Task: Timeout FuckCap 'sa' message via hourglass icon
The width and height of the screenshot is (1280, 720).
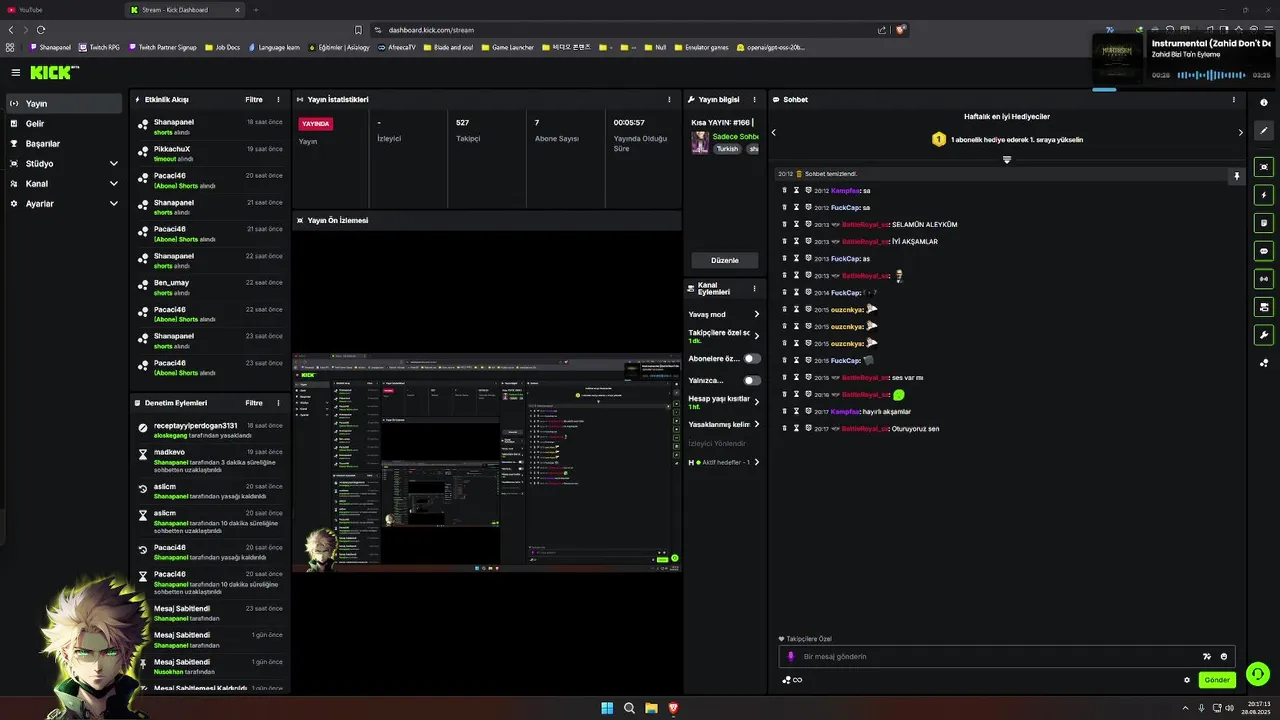Action: (796, 207)
